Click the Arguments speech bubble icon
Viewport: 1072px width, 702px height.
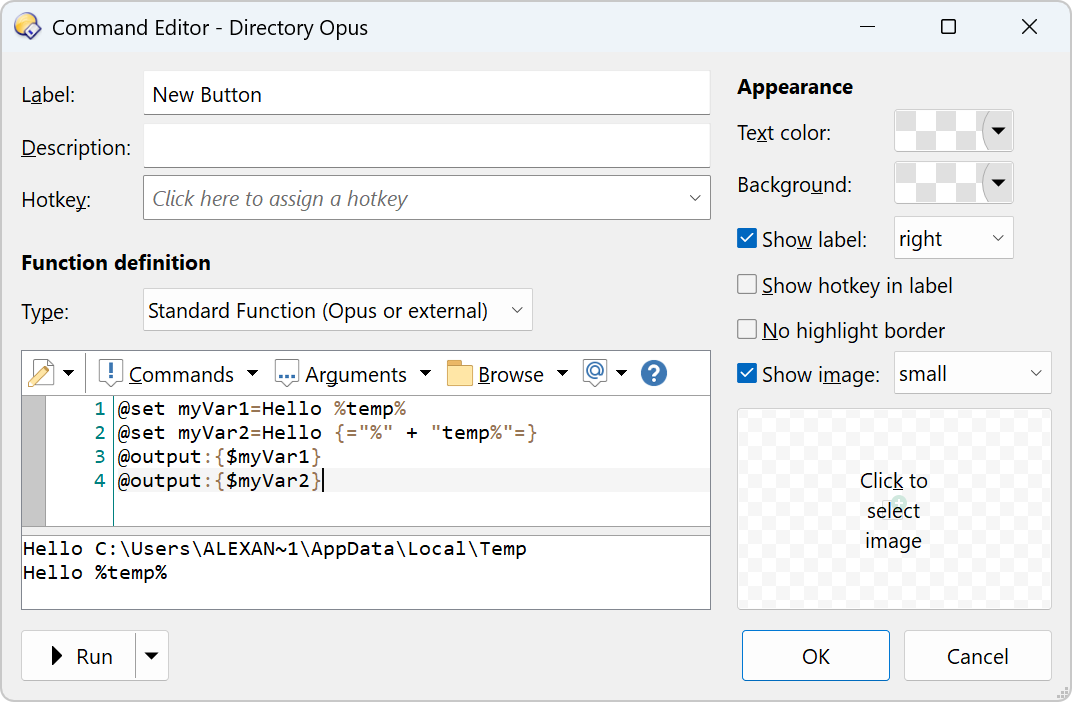(286, 374)
